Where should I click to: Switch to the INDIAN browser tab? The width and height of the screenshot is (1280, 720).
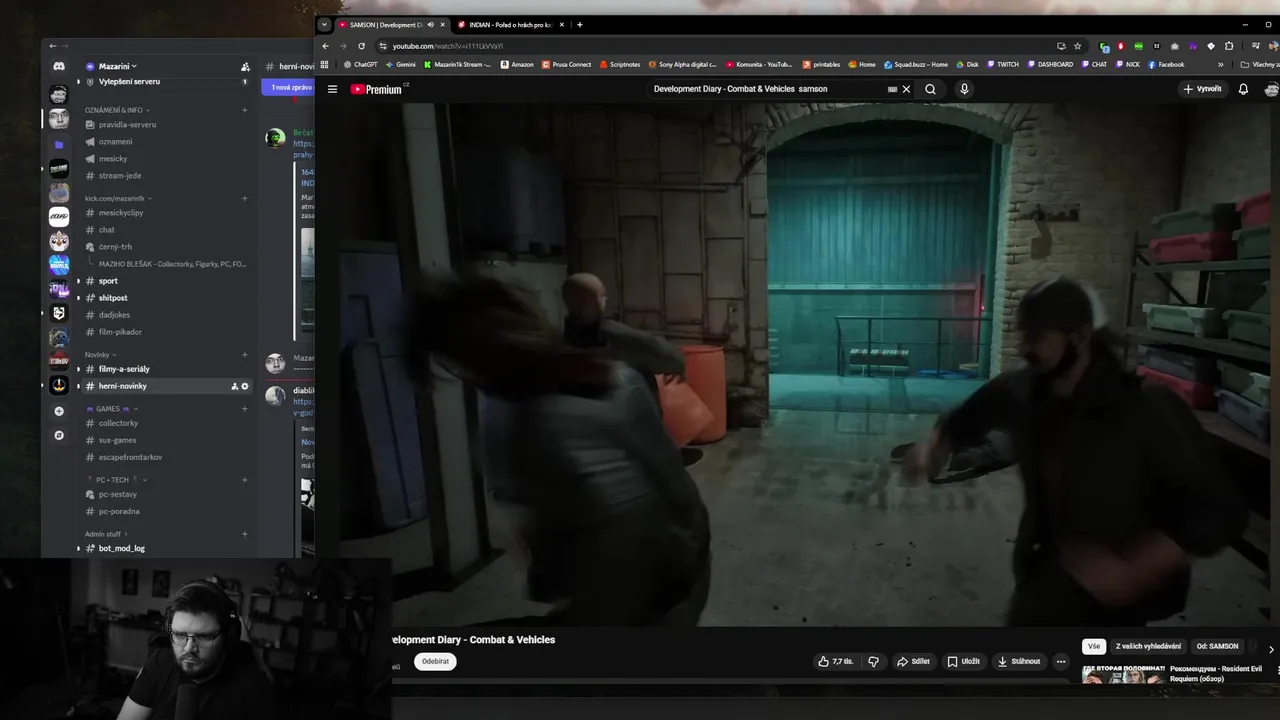click(x=510, y=24)
